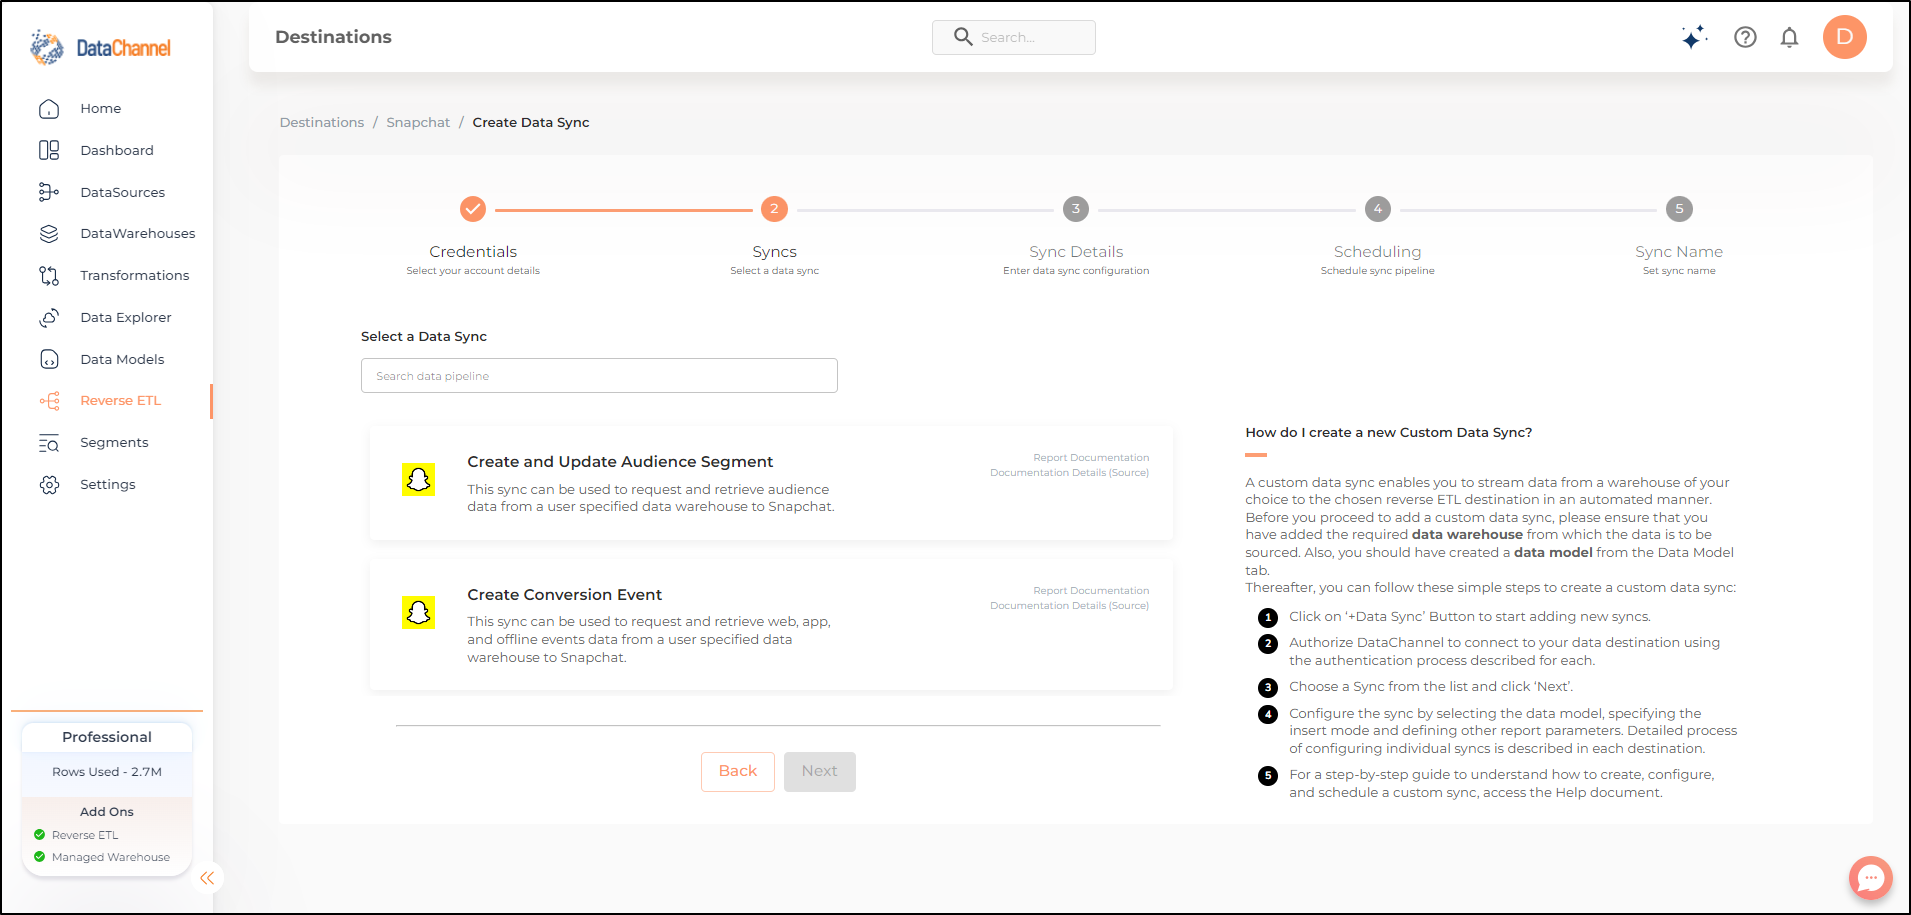Screen dimensions: 1911x915
Task: Open Report Documentation for Audience Segment
Action: pos(1091,458)
